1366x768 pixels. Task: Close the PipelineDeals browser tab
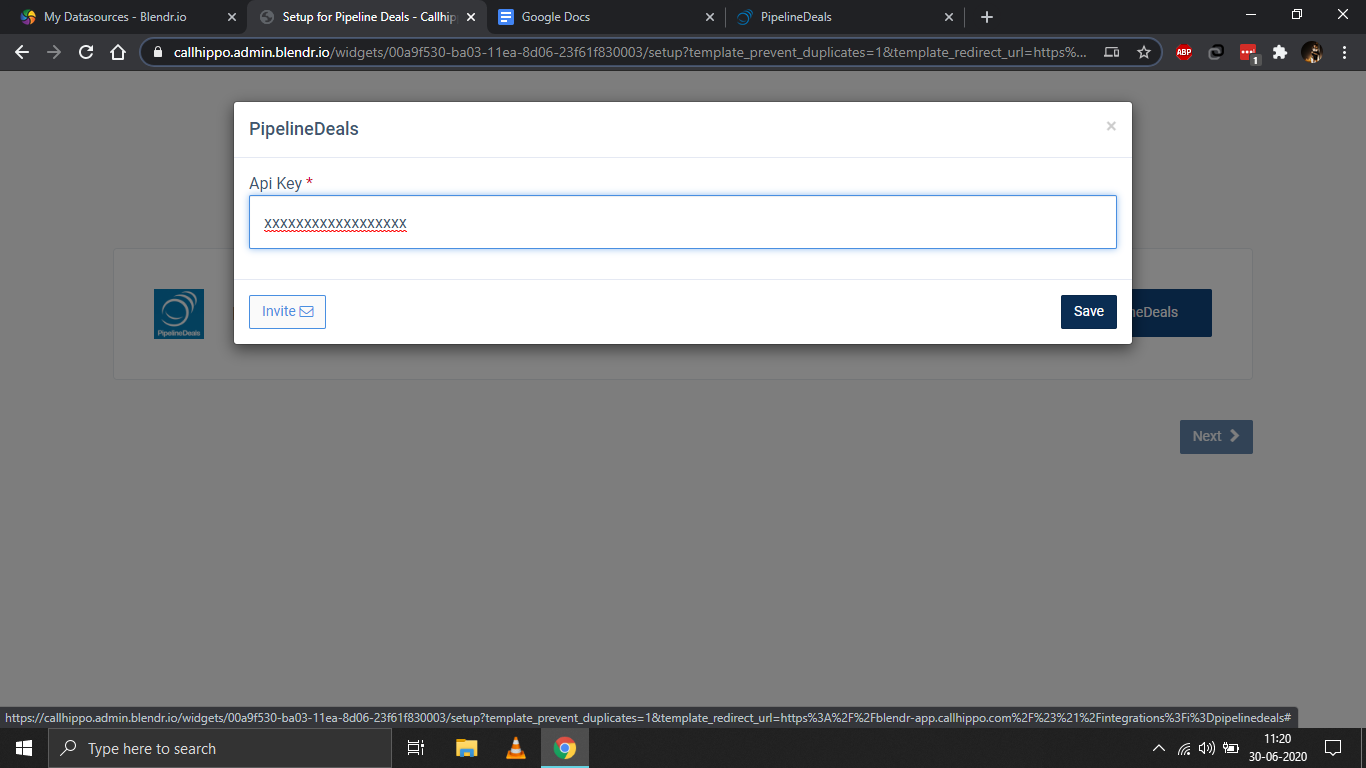click(949, 17)
